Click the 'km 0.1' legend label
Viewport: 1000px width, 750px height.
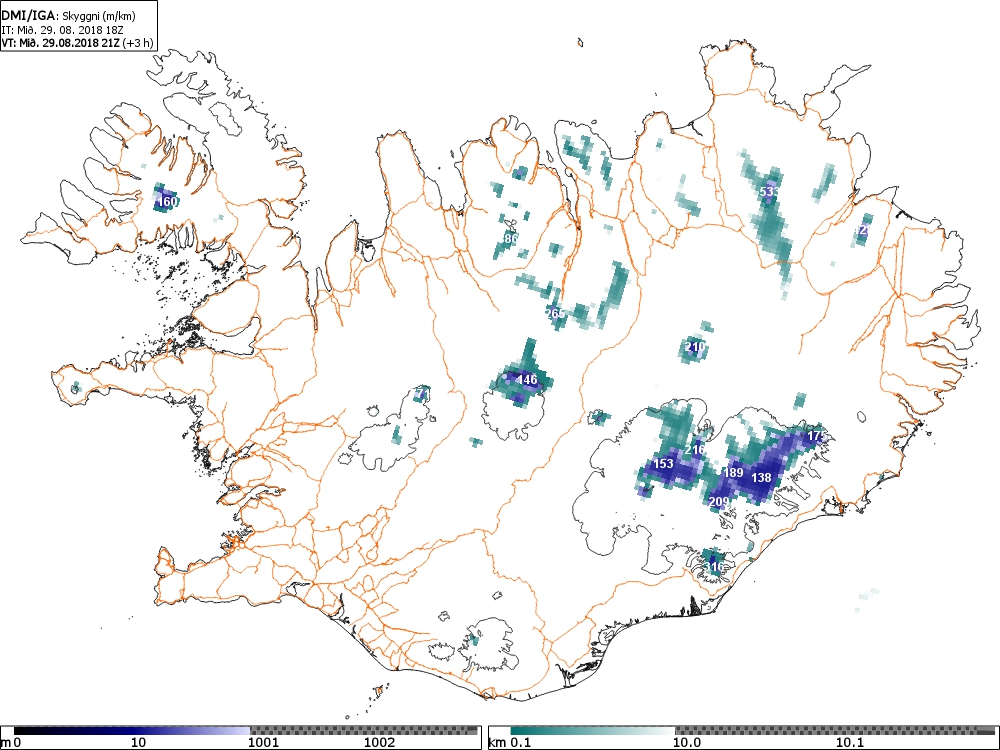(509, 742)
